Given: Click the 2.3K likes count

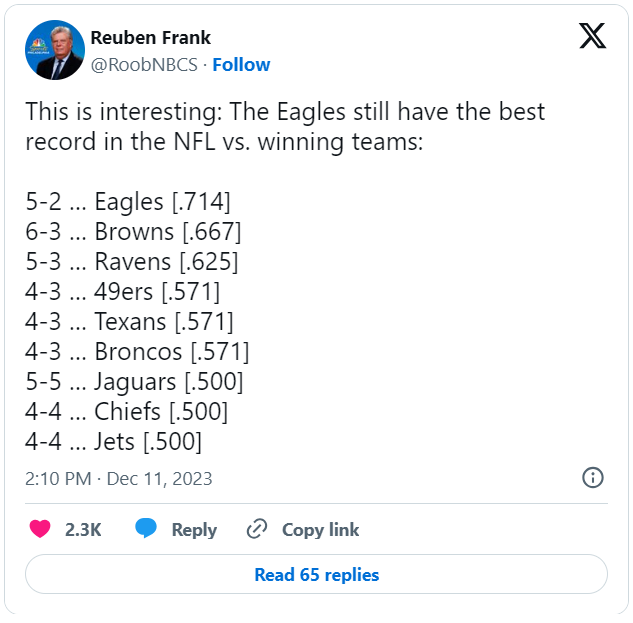Looking at the screenshot, I should click(83, 530).
